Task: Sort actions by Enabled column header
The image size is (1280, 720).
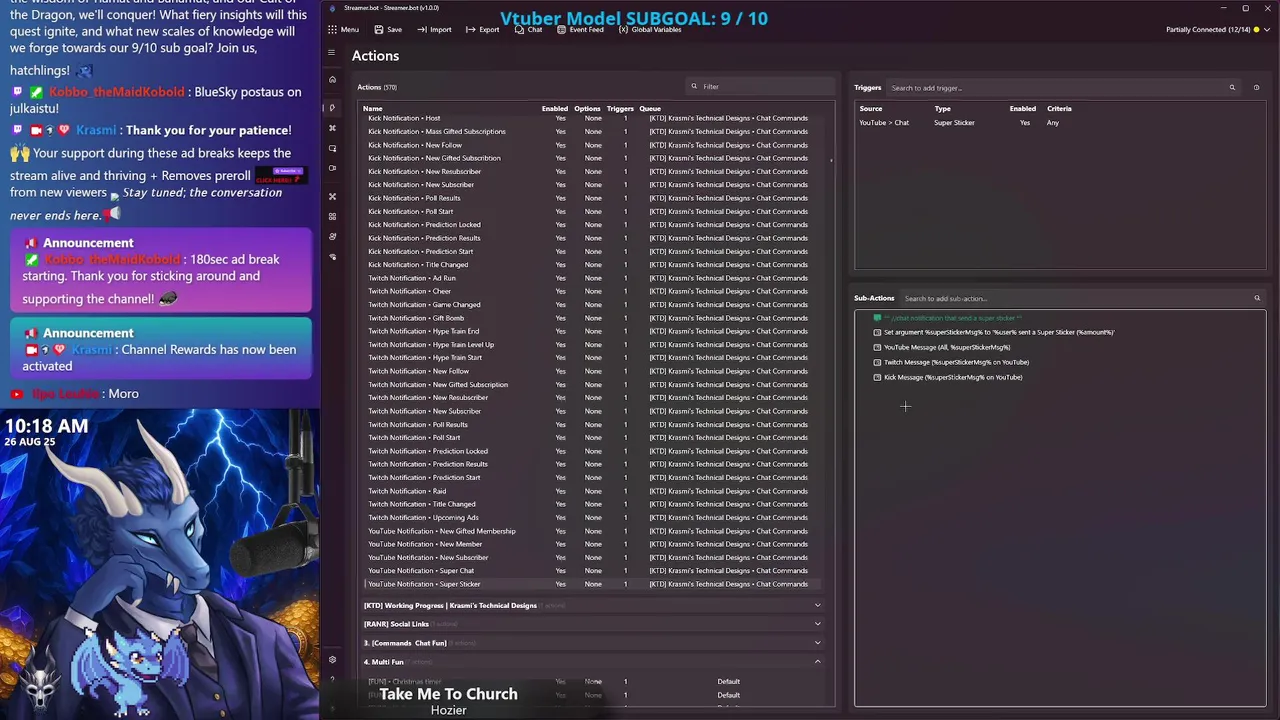Action: [x=555, y=108]
